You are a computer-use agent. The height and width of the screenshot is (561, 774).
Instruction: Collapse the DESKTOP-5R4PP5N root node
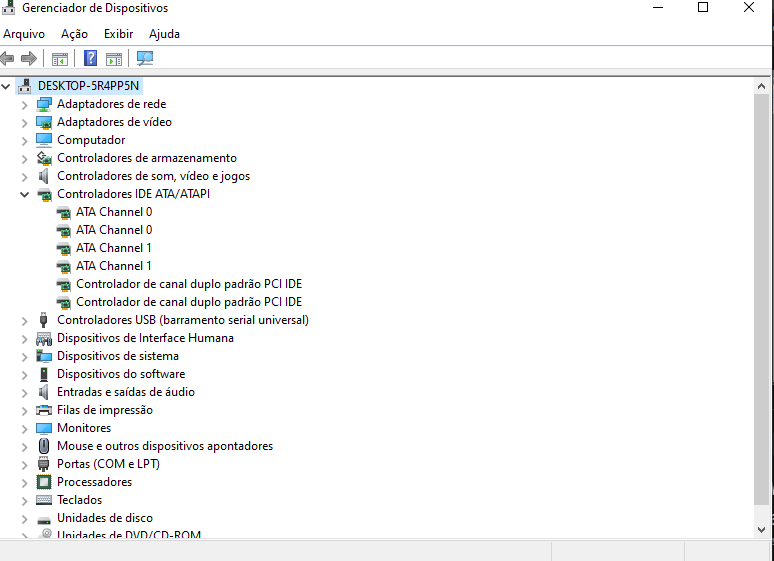point(6,86)
